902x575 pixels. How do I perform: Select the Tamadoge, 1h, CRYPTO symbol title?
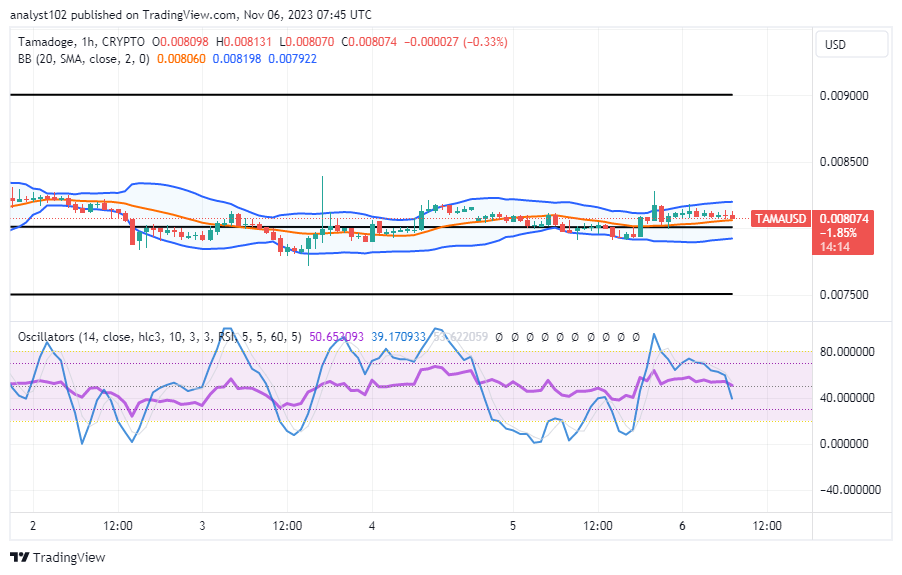[x=81, y=42]
